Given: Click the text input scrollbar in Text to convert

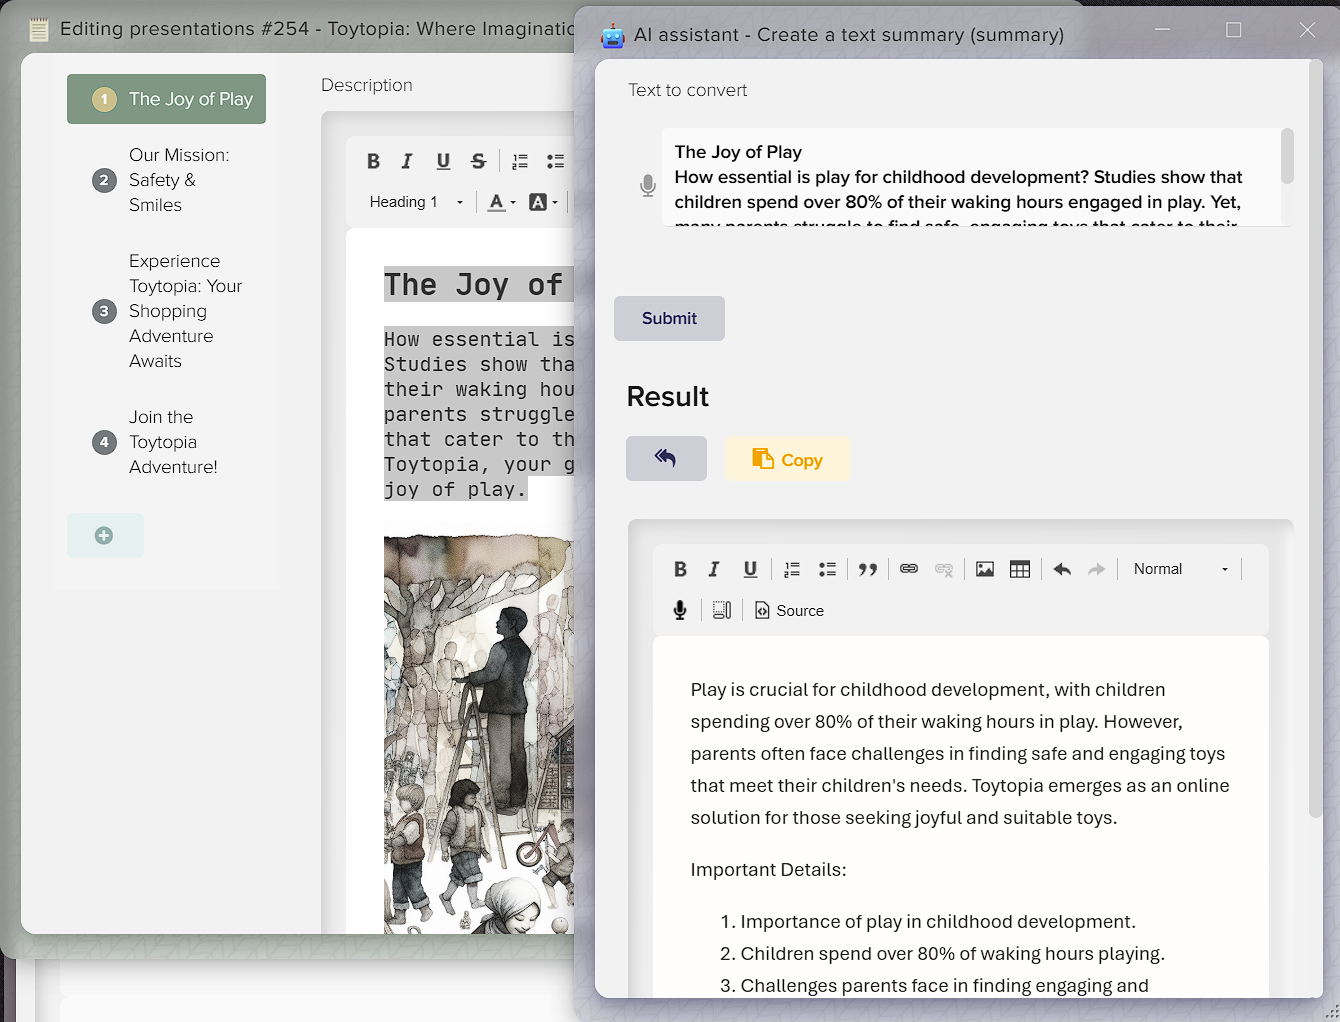Looking at the screenshot, I should (1287, 156).
